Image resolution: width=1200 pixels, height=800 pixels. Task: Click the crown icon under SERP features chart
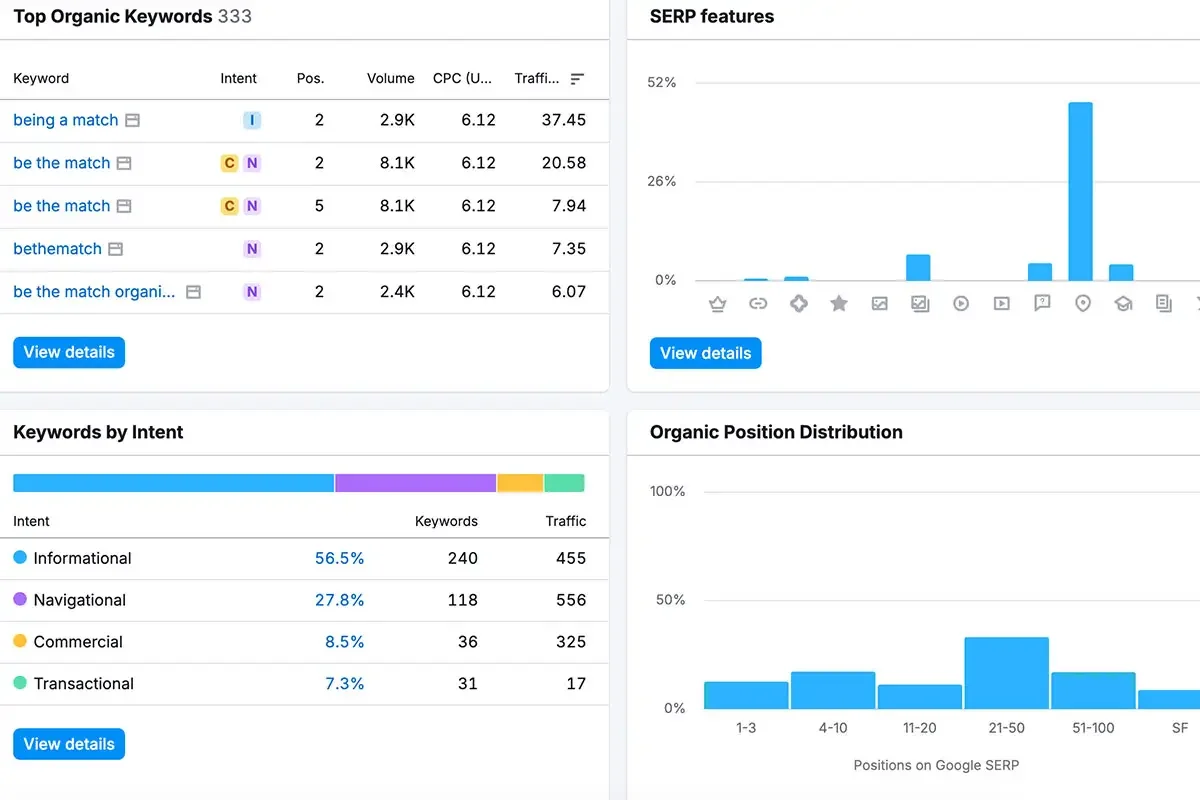click(717, 304)
